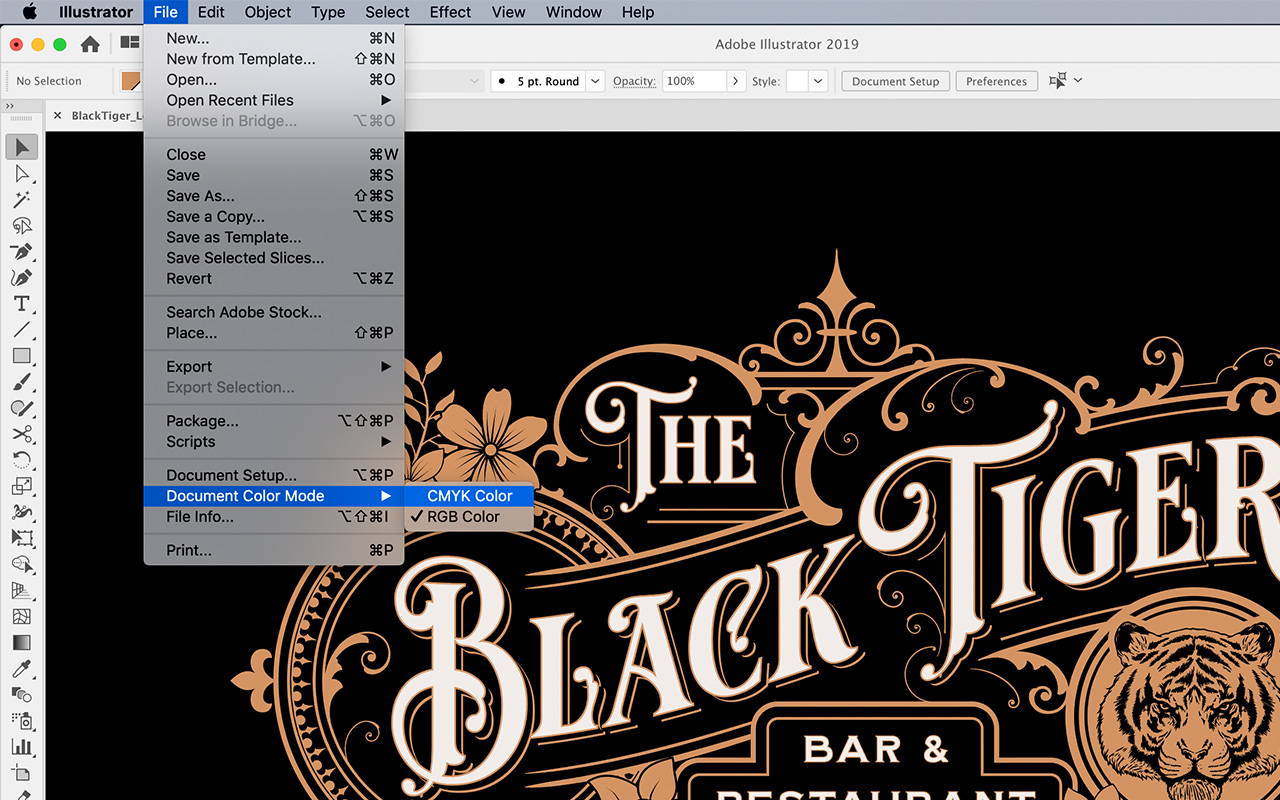The height and width of the screenshot is (800, 1280).
Task: Switch document to CMYK Color mode
Action: [x=469, y=496]
